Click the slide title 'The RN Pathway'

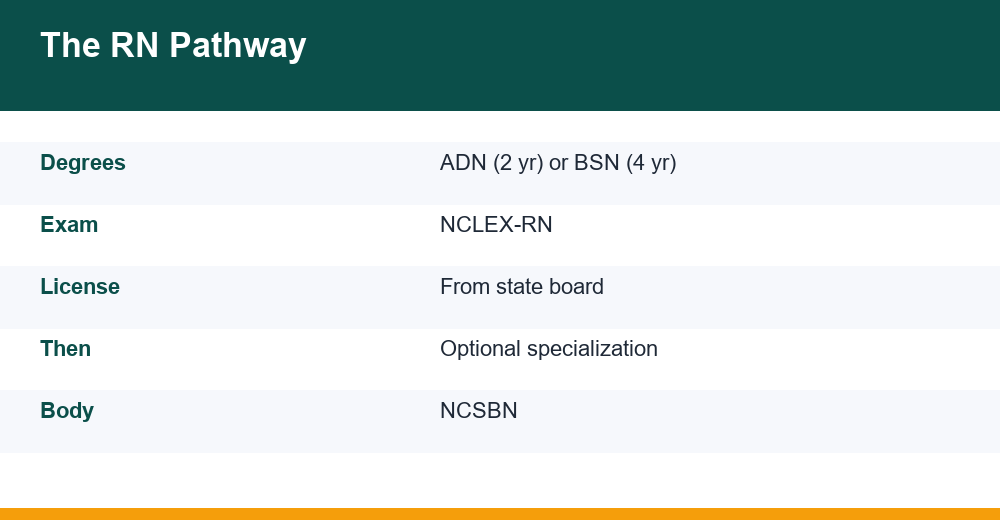point(173,46)
